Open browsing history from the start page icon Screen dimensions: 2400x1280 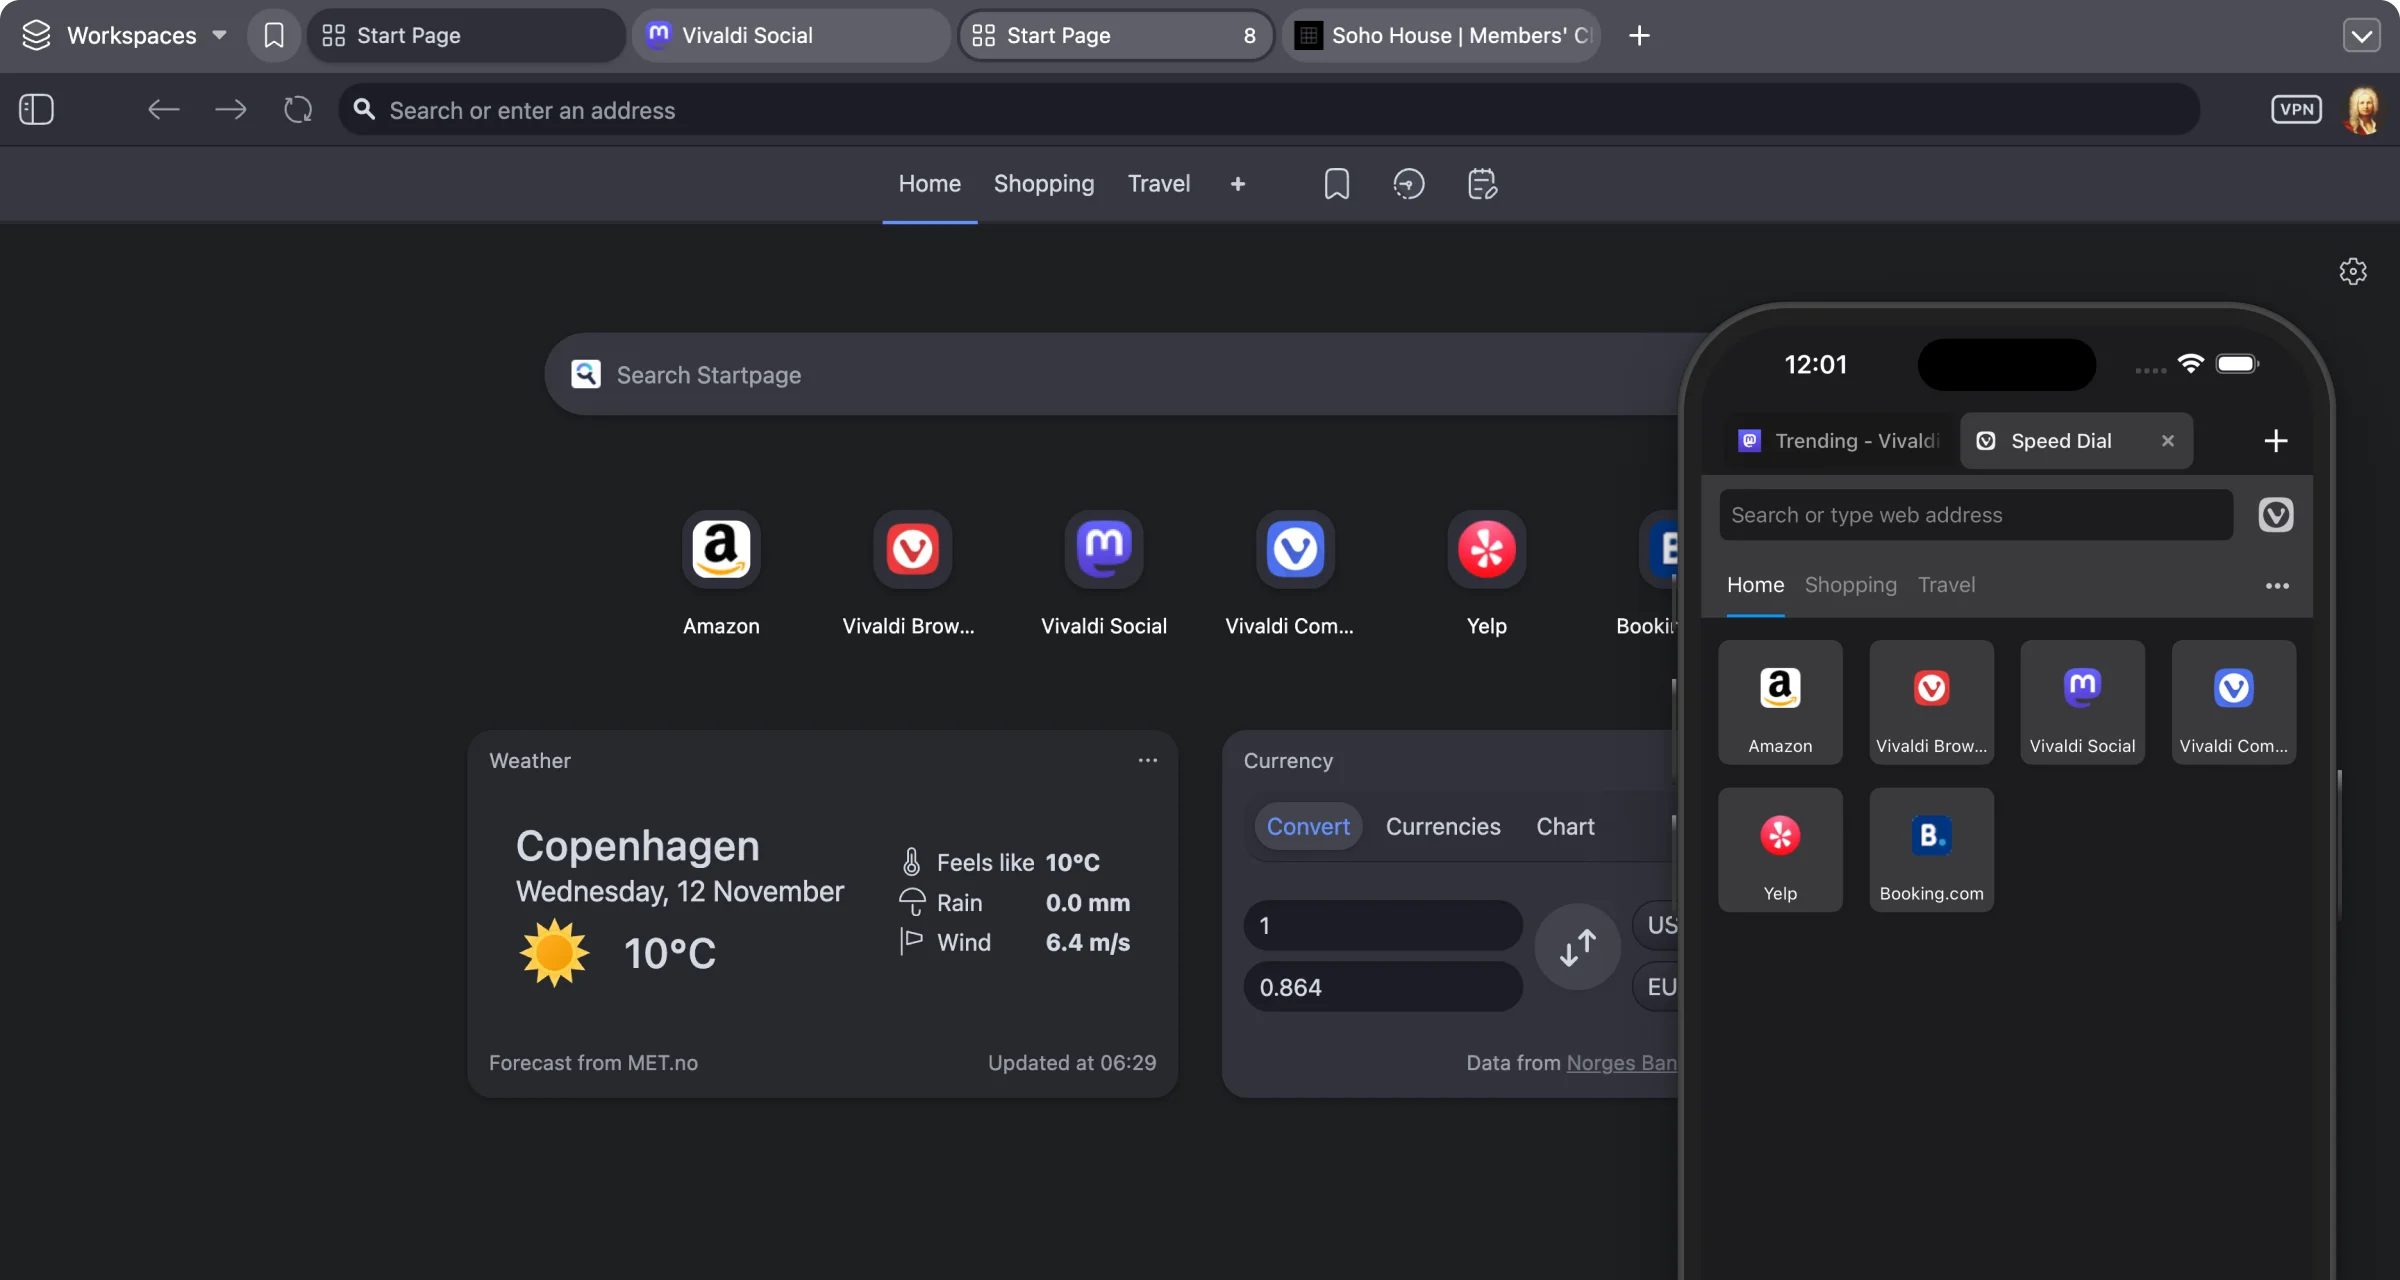[1408, 183]
